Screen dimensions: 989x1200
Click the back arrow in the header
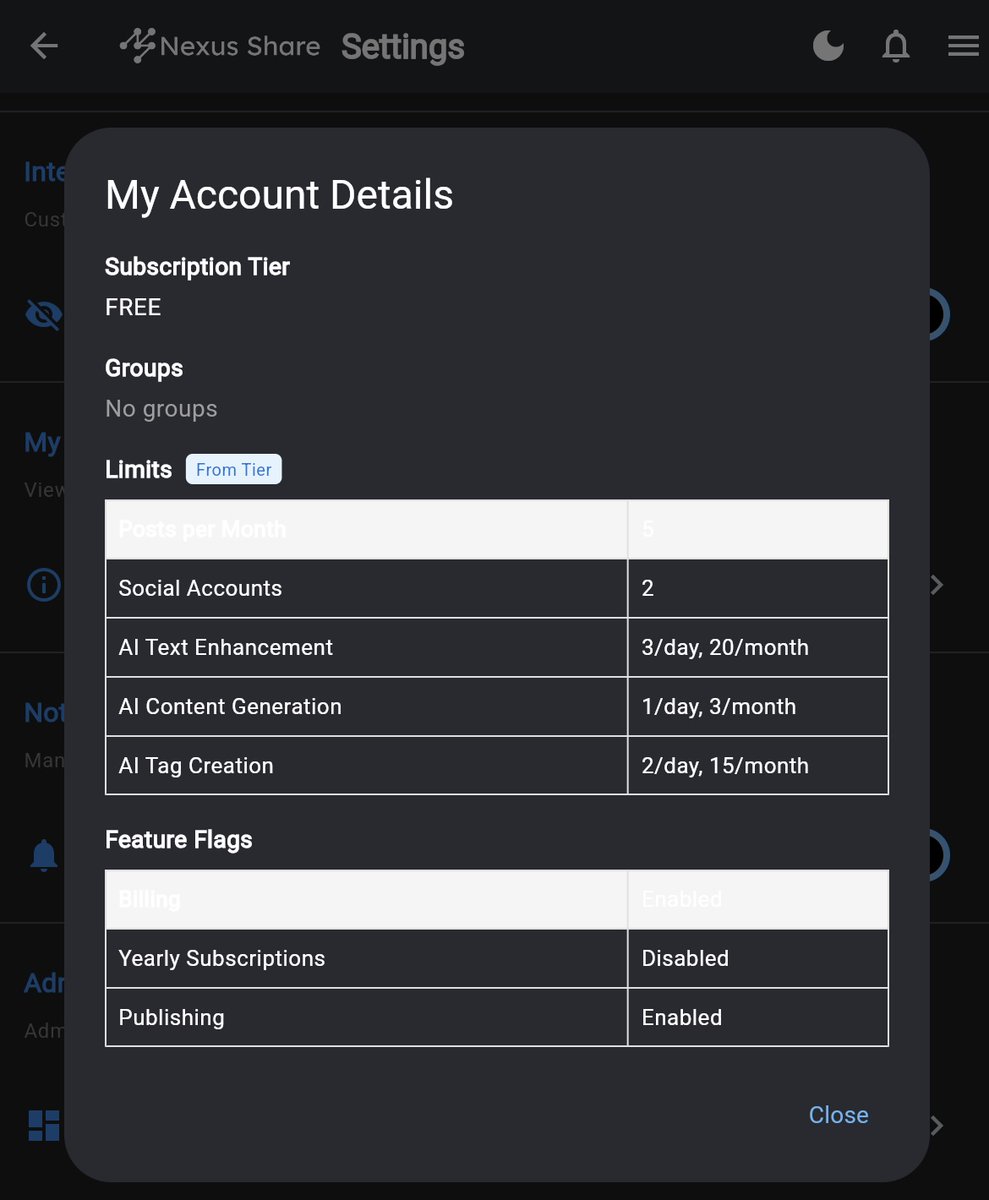[x=43, y=46]
